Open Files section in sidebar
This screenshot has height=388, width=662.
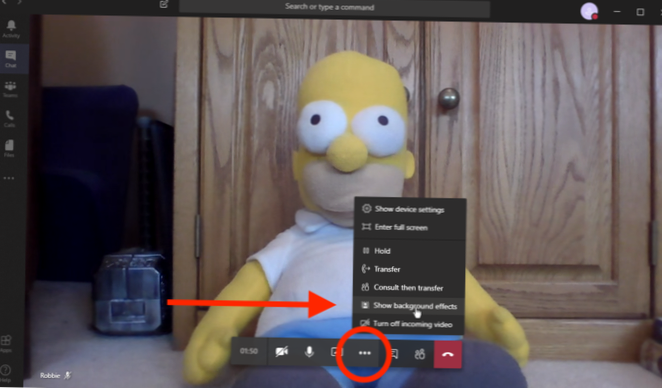[9, 149]
